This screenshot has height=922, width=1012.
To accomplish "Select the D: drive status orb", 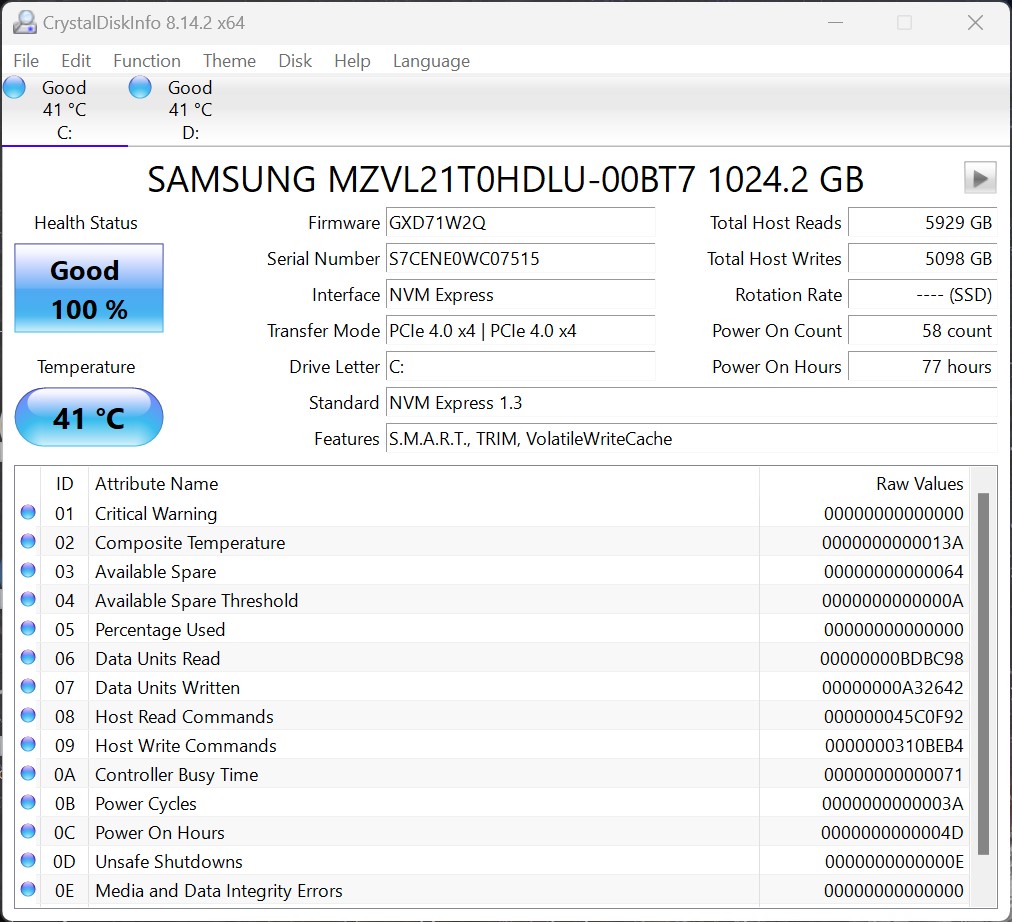I will pyautogui.click(x=141, y=88).
